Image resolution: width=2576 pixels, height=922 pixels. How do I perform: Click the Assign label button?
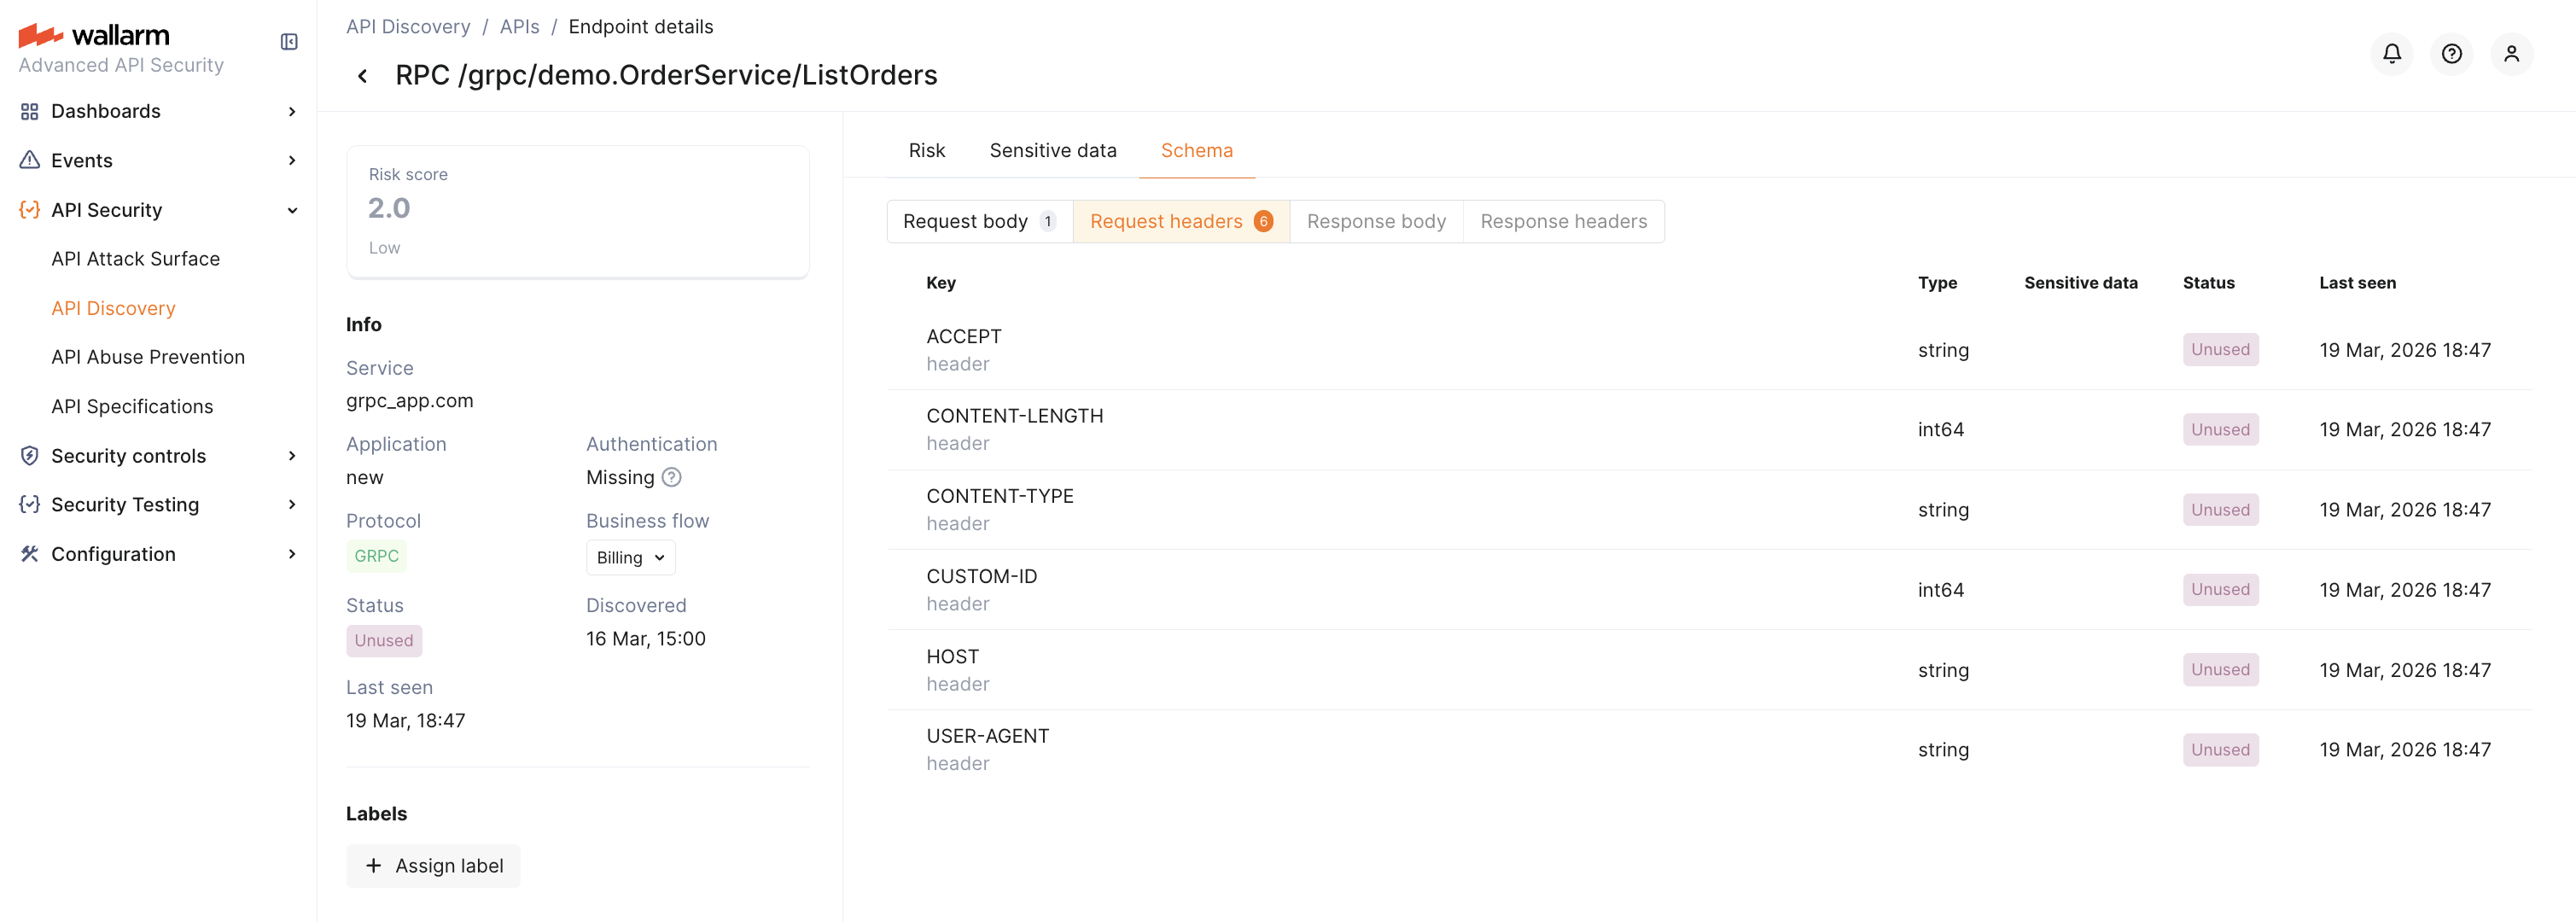pyautogui.click(x=432, y=866)
